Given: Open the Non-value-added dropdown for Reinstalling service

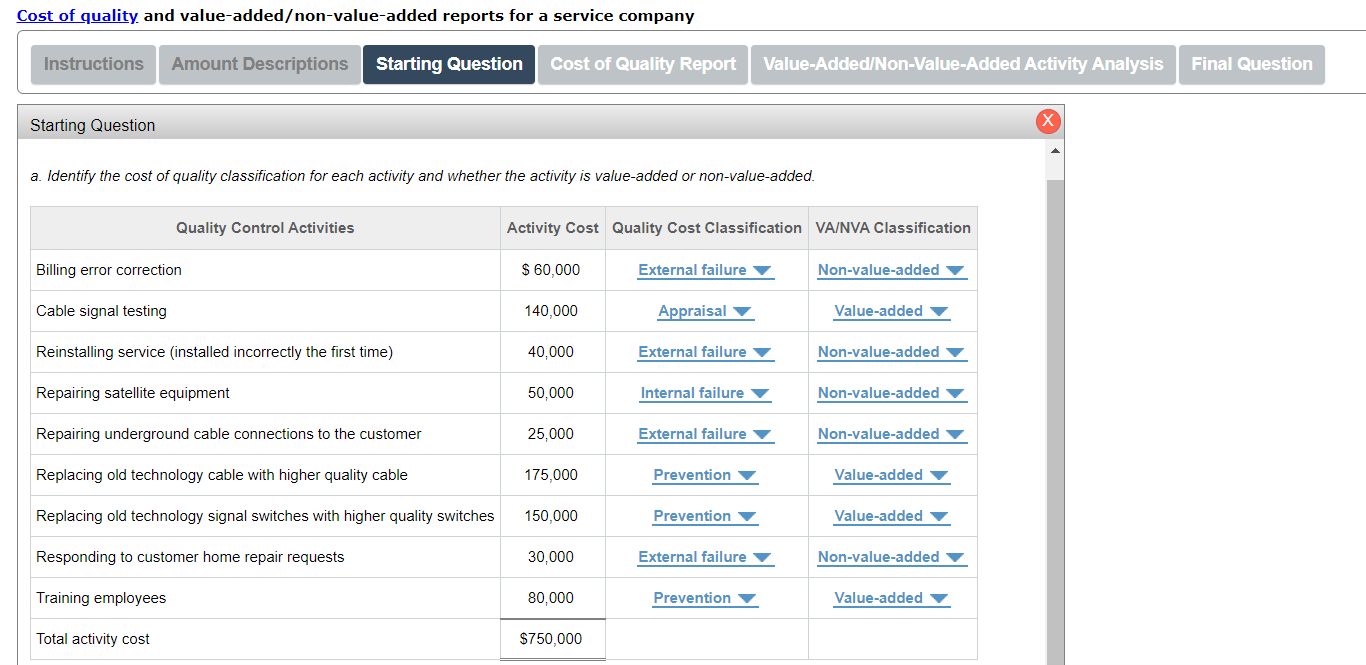Looking at the screenshot, I should pyautogui.click(x=891, y=351).
